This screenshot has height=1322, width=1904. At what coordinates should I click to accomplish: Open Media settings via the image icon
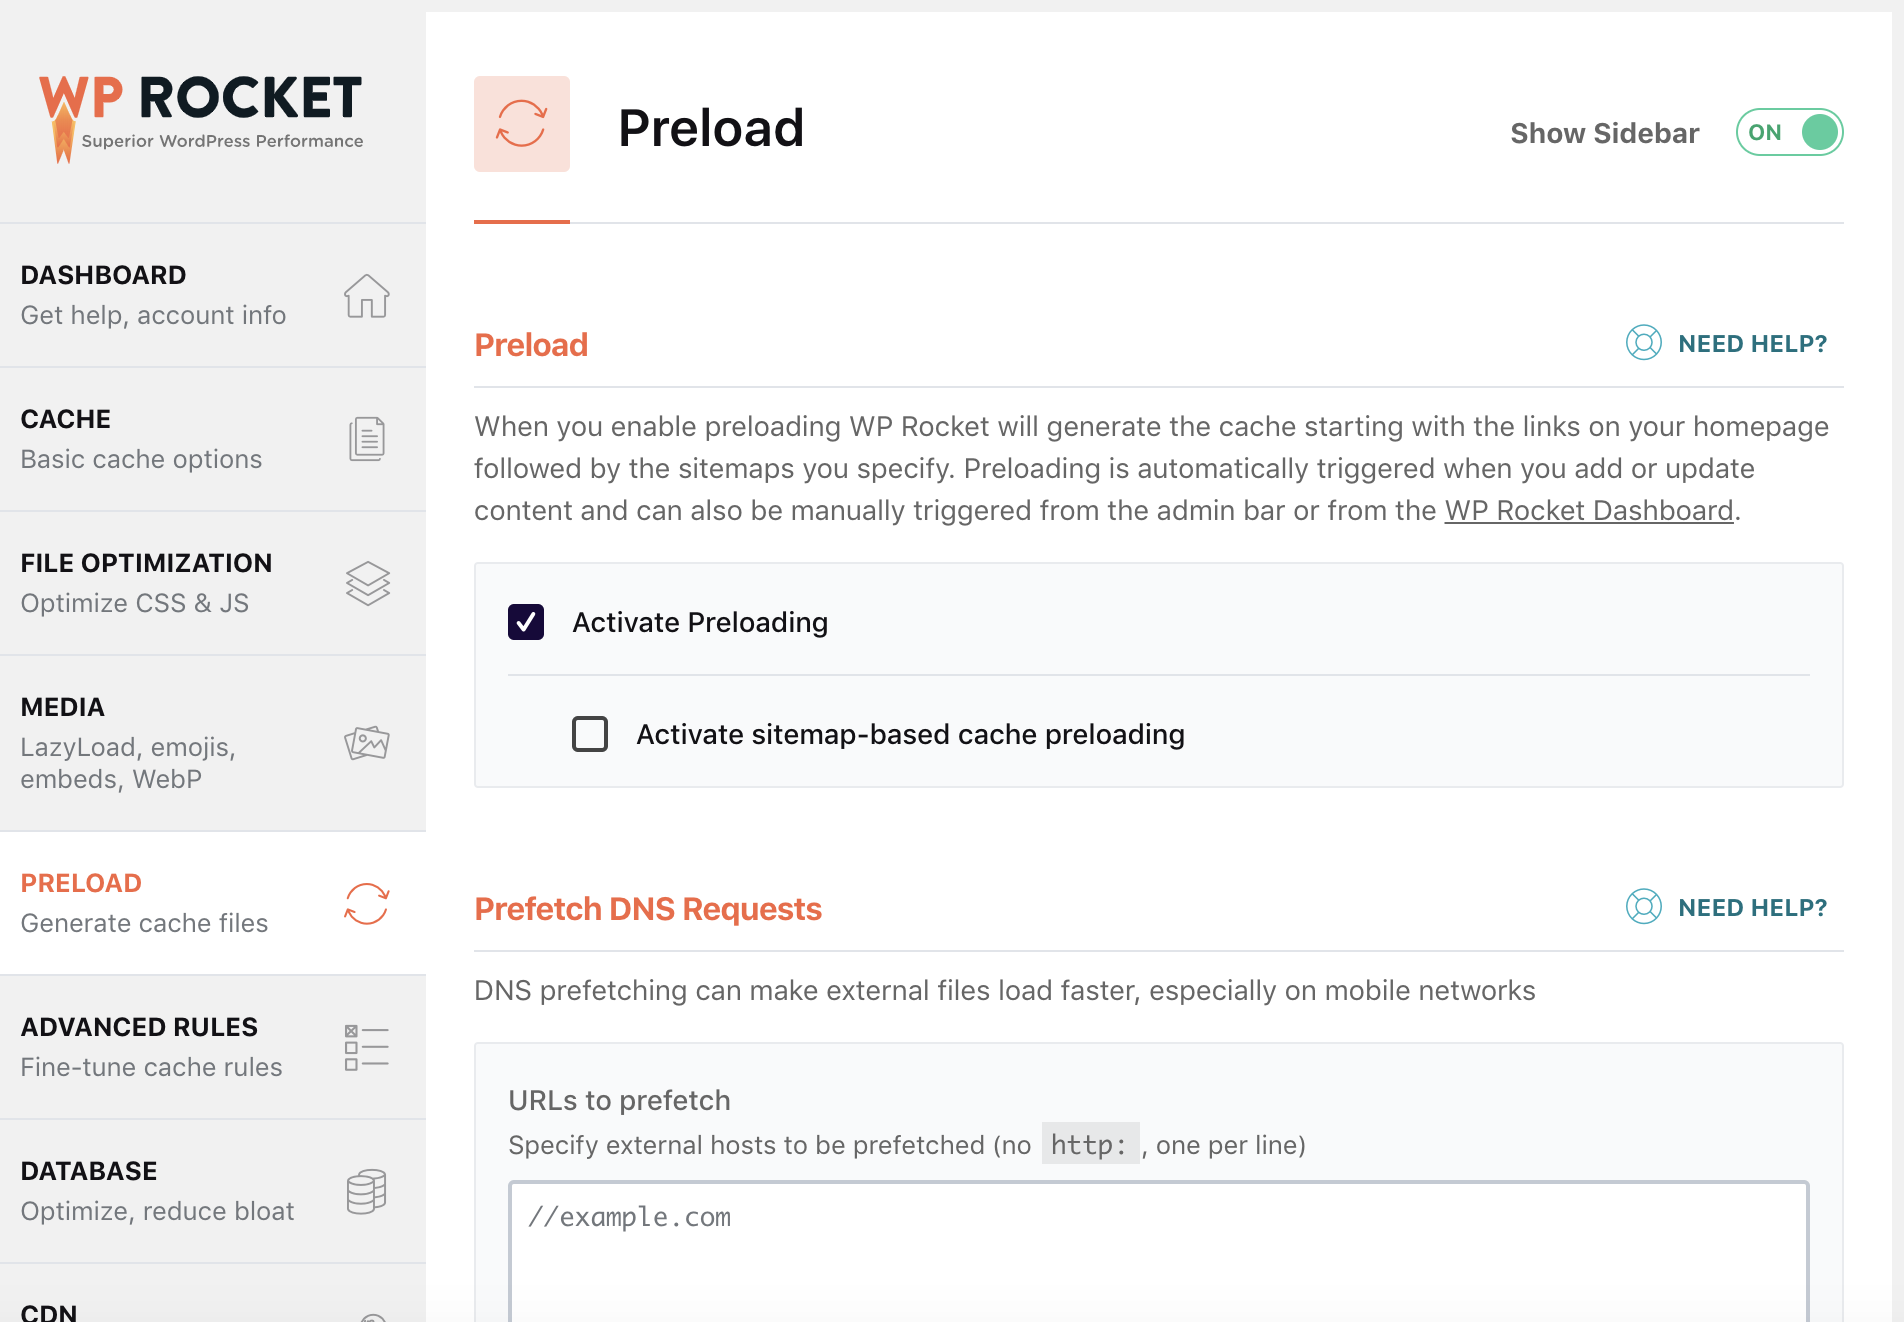[x=366, y=742]
